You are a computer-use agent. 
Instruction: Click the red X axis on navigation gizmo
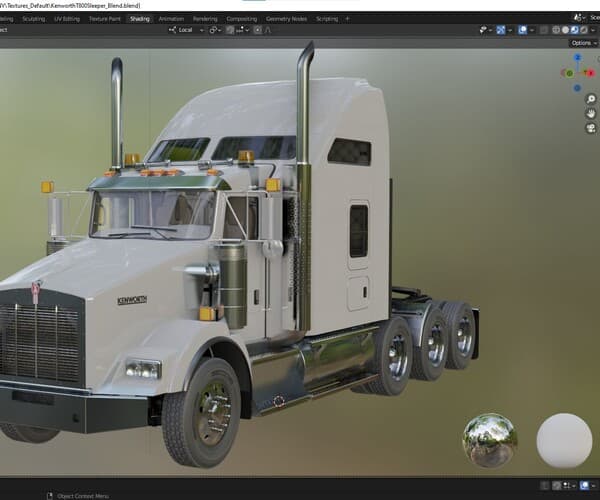point(592,74)
